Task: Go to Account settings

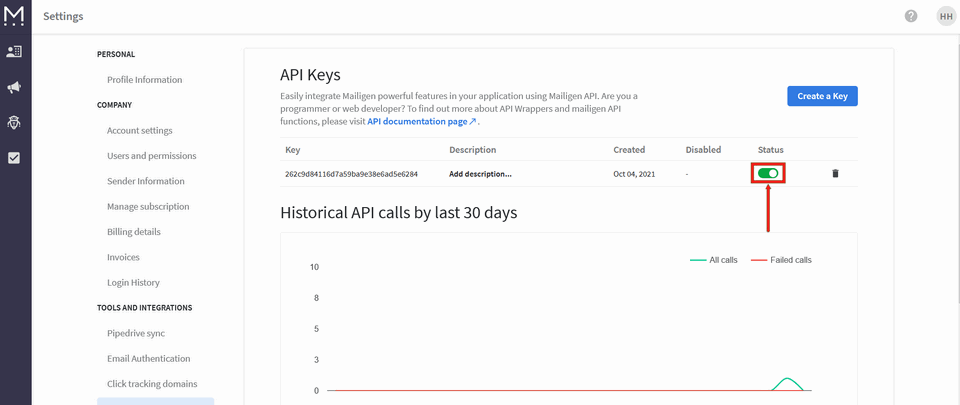Action: (140, 130)
